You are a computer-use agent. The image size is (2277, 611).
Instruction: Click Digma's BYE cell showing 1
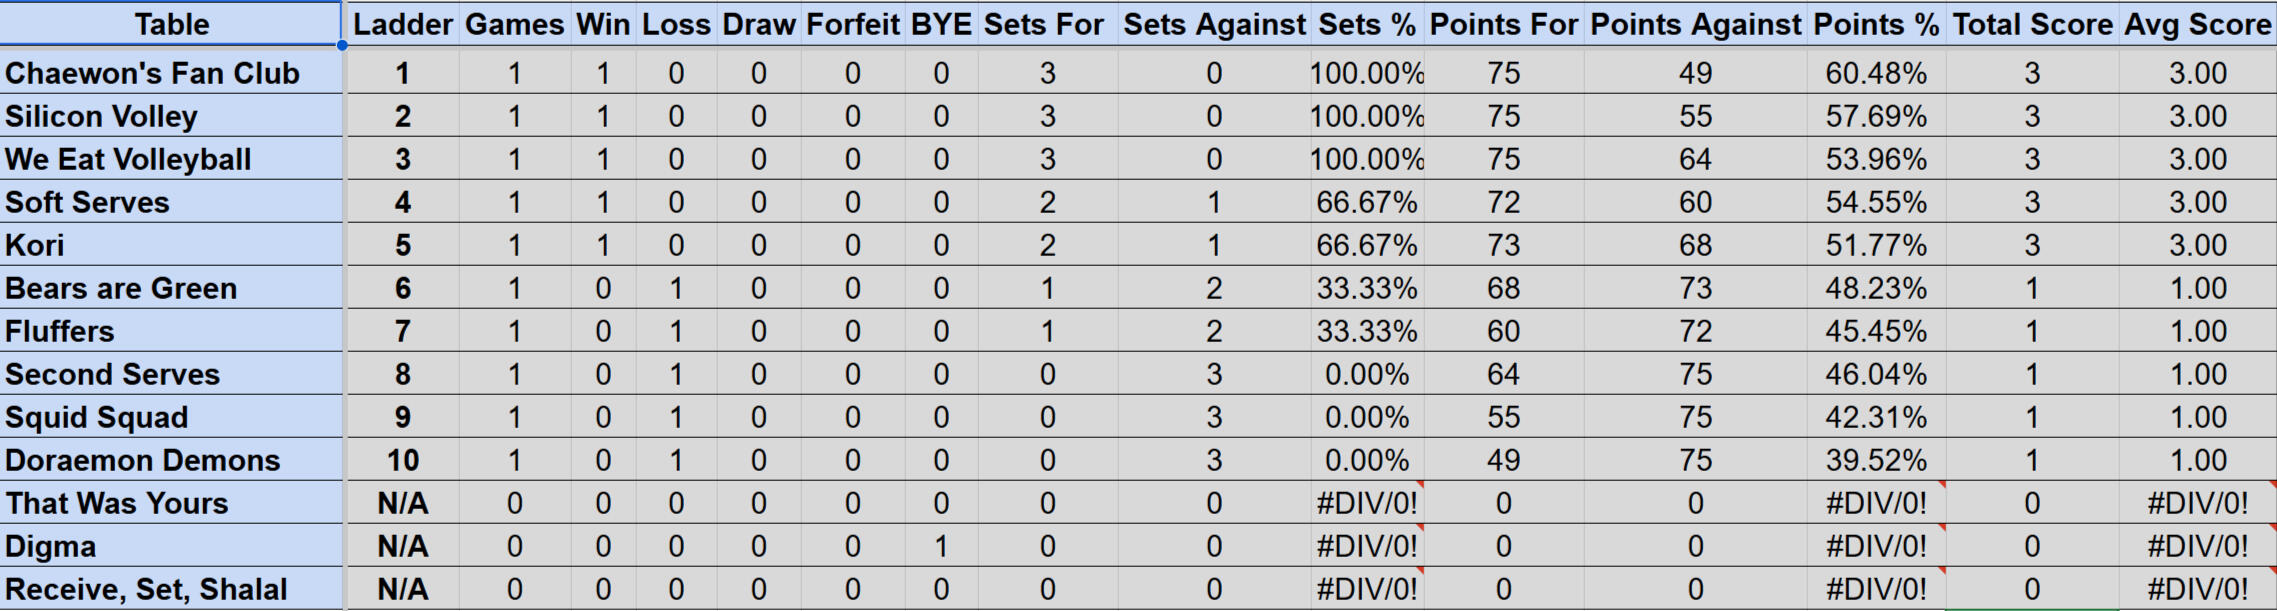[x=941, y=546]
